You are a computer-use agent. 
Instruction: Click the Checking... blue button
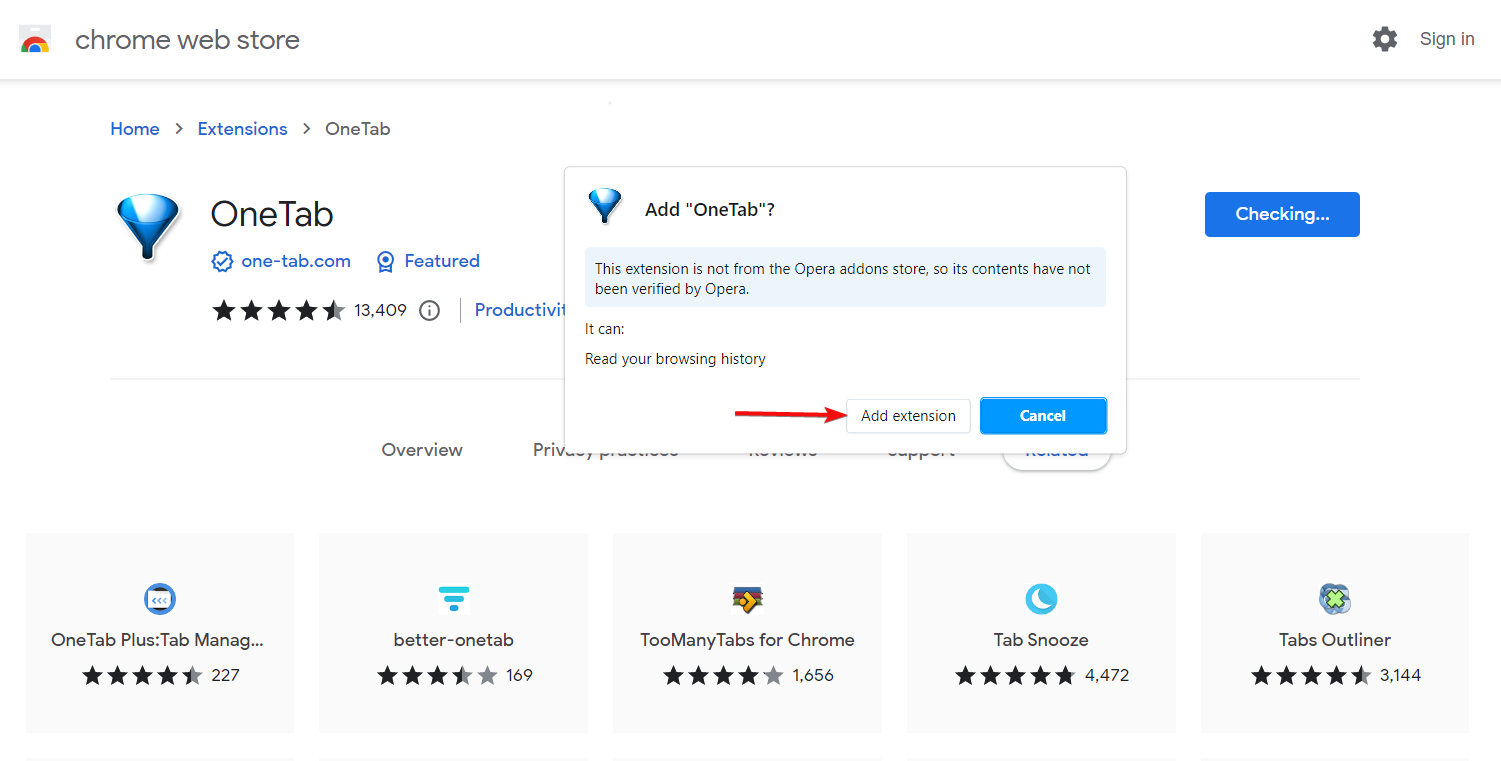[x=1282, y=214]
